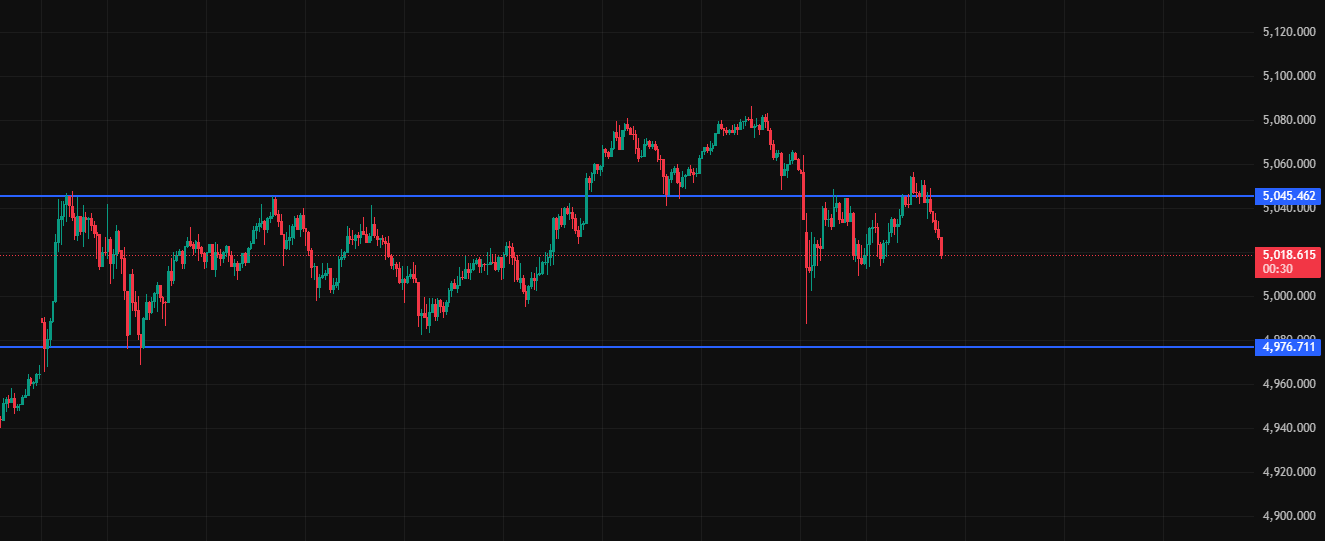Click the red 5,018.615 current price label
Image resolution: width=1325 pixels, height=541 pixels.
coord(1288,255)
